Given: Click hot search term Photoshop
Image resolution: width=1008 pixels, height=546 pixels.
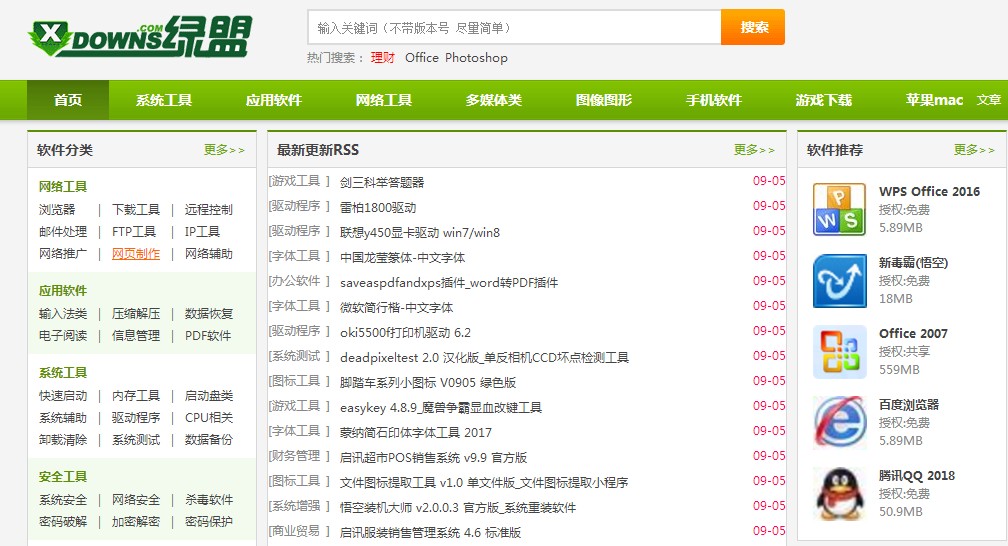Looking at the screenshot, I should tap(476, 58).
